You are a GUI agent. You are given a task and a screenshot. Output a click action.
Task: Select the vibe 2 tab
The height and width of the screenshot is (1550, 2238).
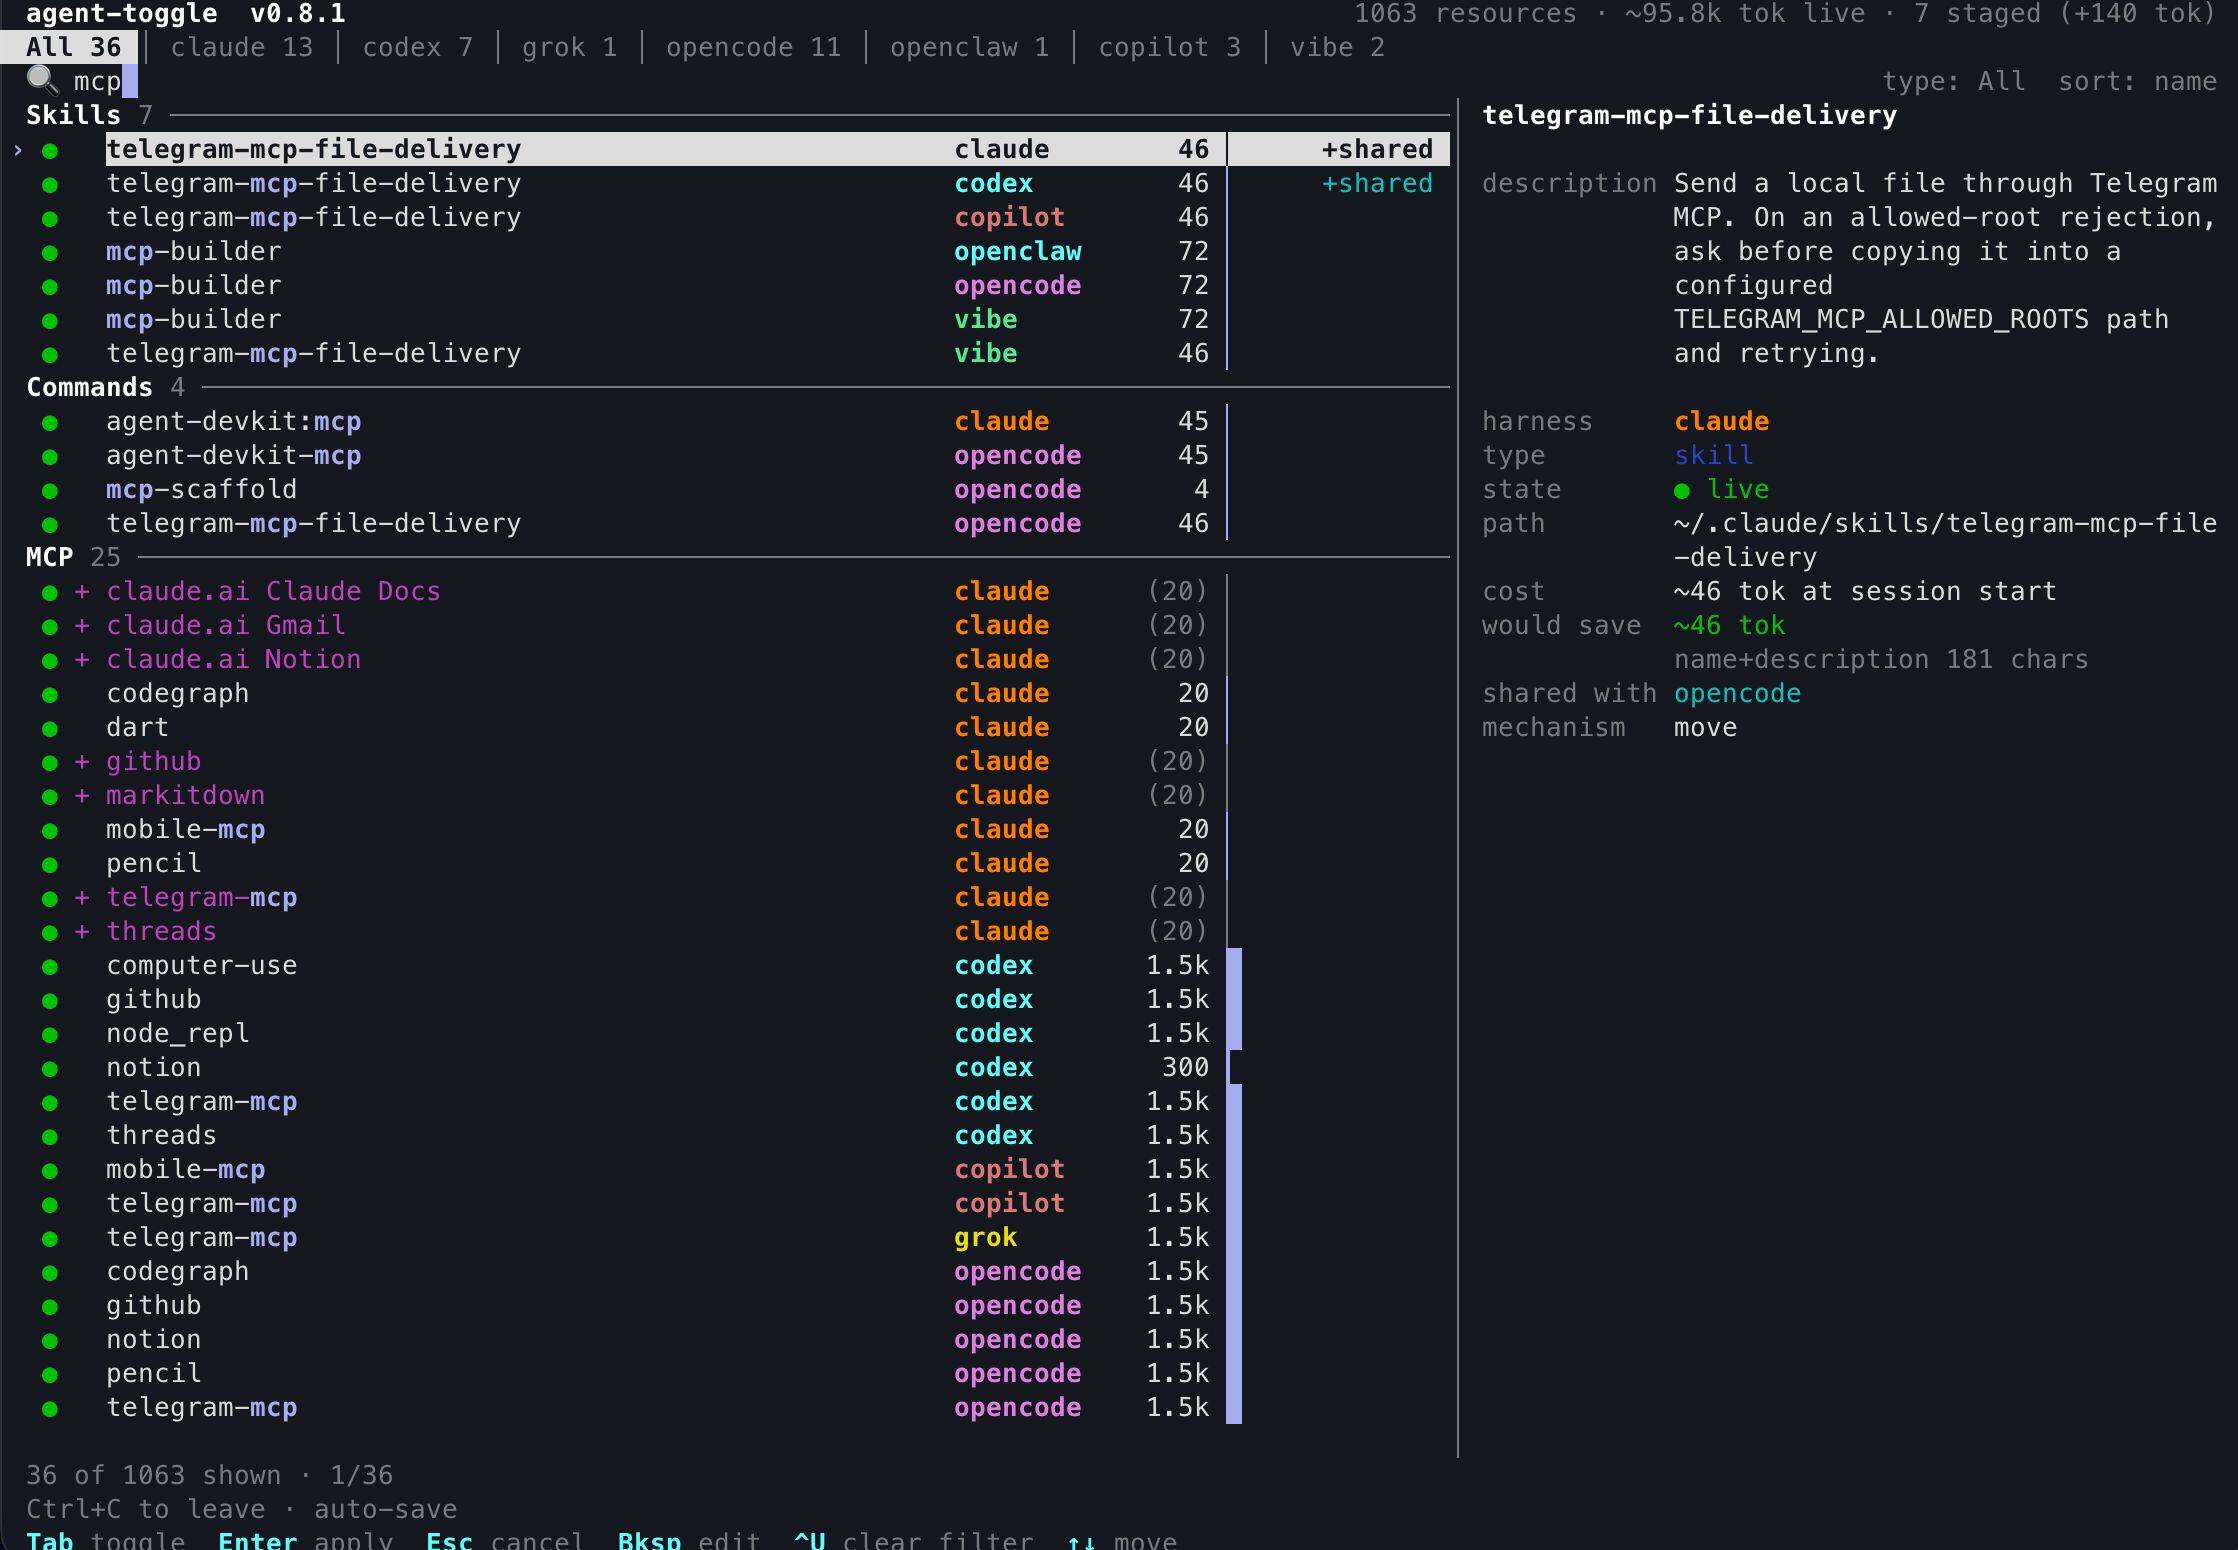click(x=1338, y=47)
